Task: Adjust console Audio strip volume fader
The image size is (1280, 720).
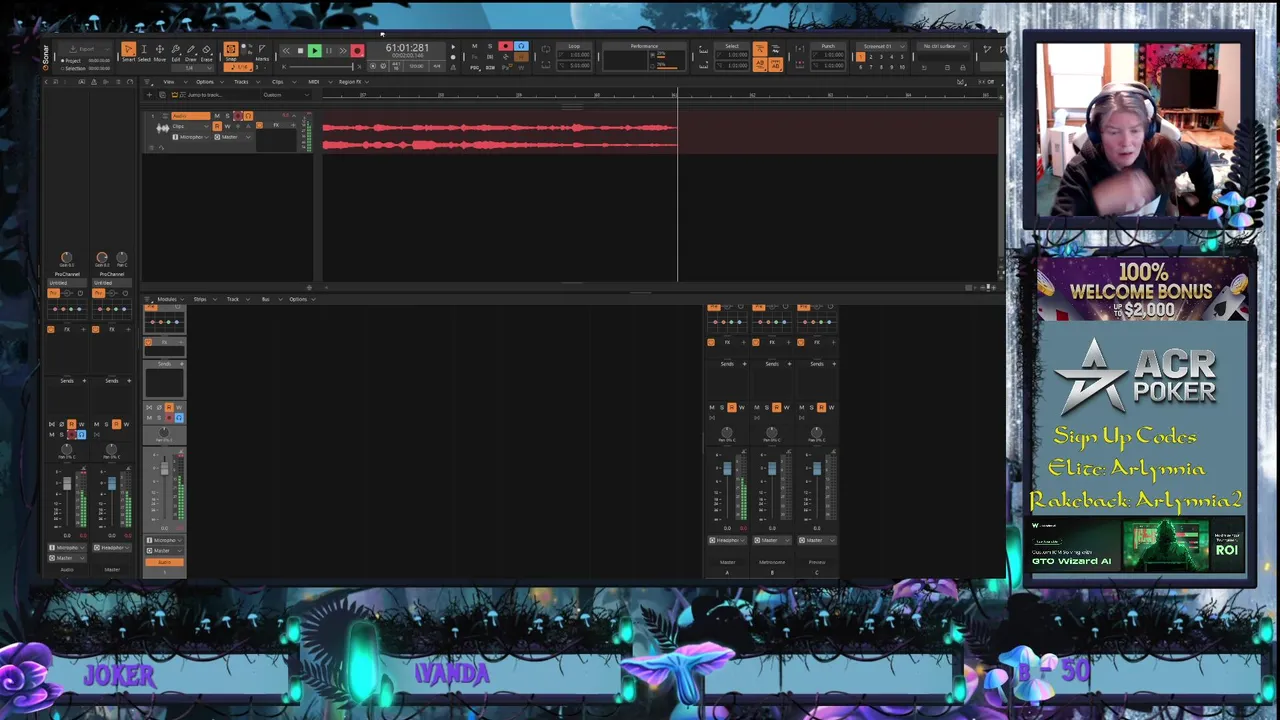Action: pyautogui.click(x=164, y=468)
